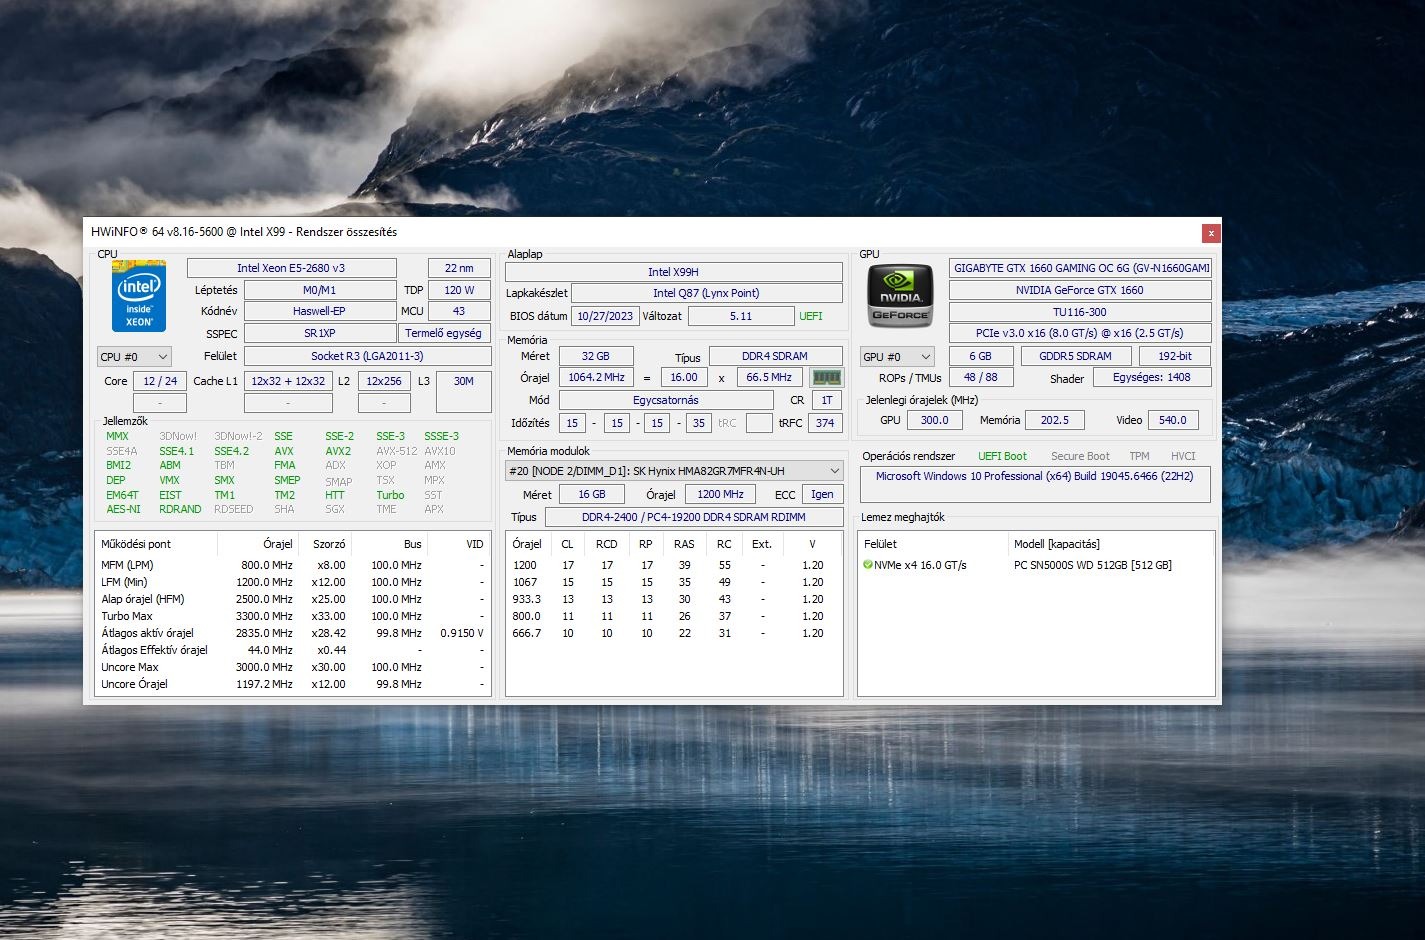Click the green memory chip icon
1425x940 pixels.
coord(826,378)
